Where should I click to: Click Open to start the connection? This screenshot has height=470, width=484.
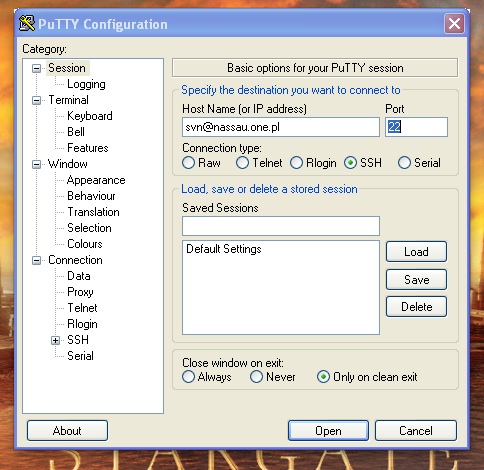tap(328, 431)
